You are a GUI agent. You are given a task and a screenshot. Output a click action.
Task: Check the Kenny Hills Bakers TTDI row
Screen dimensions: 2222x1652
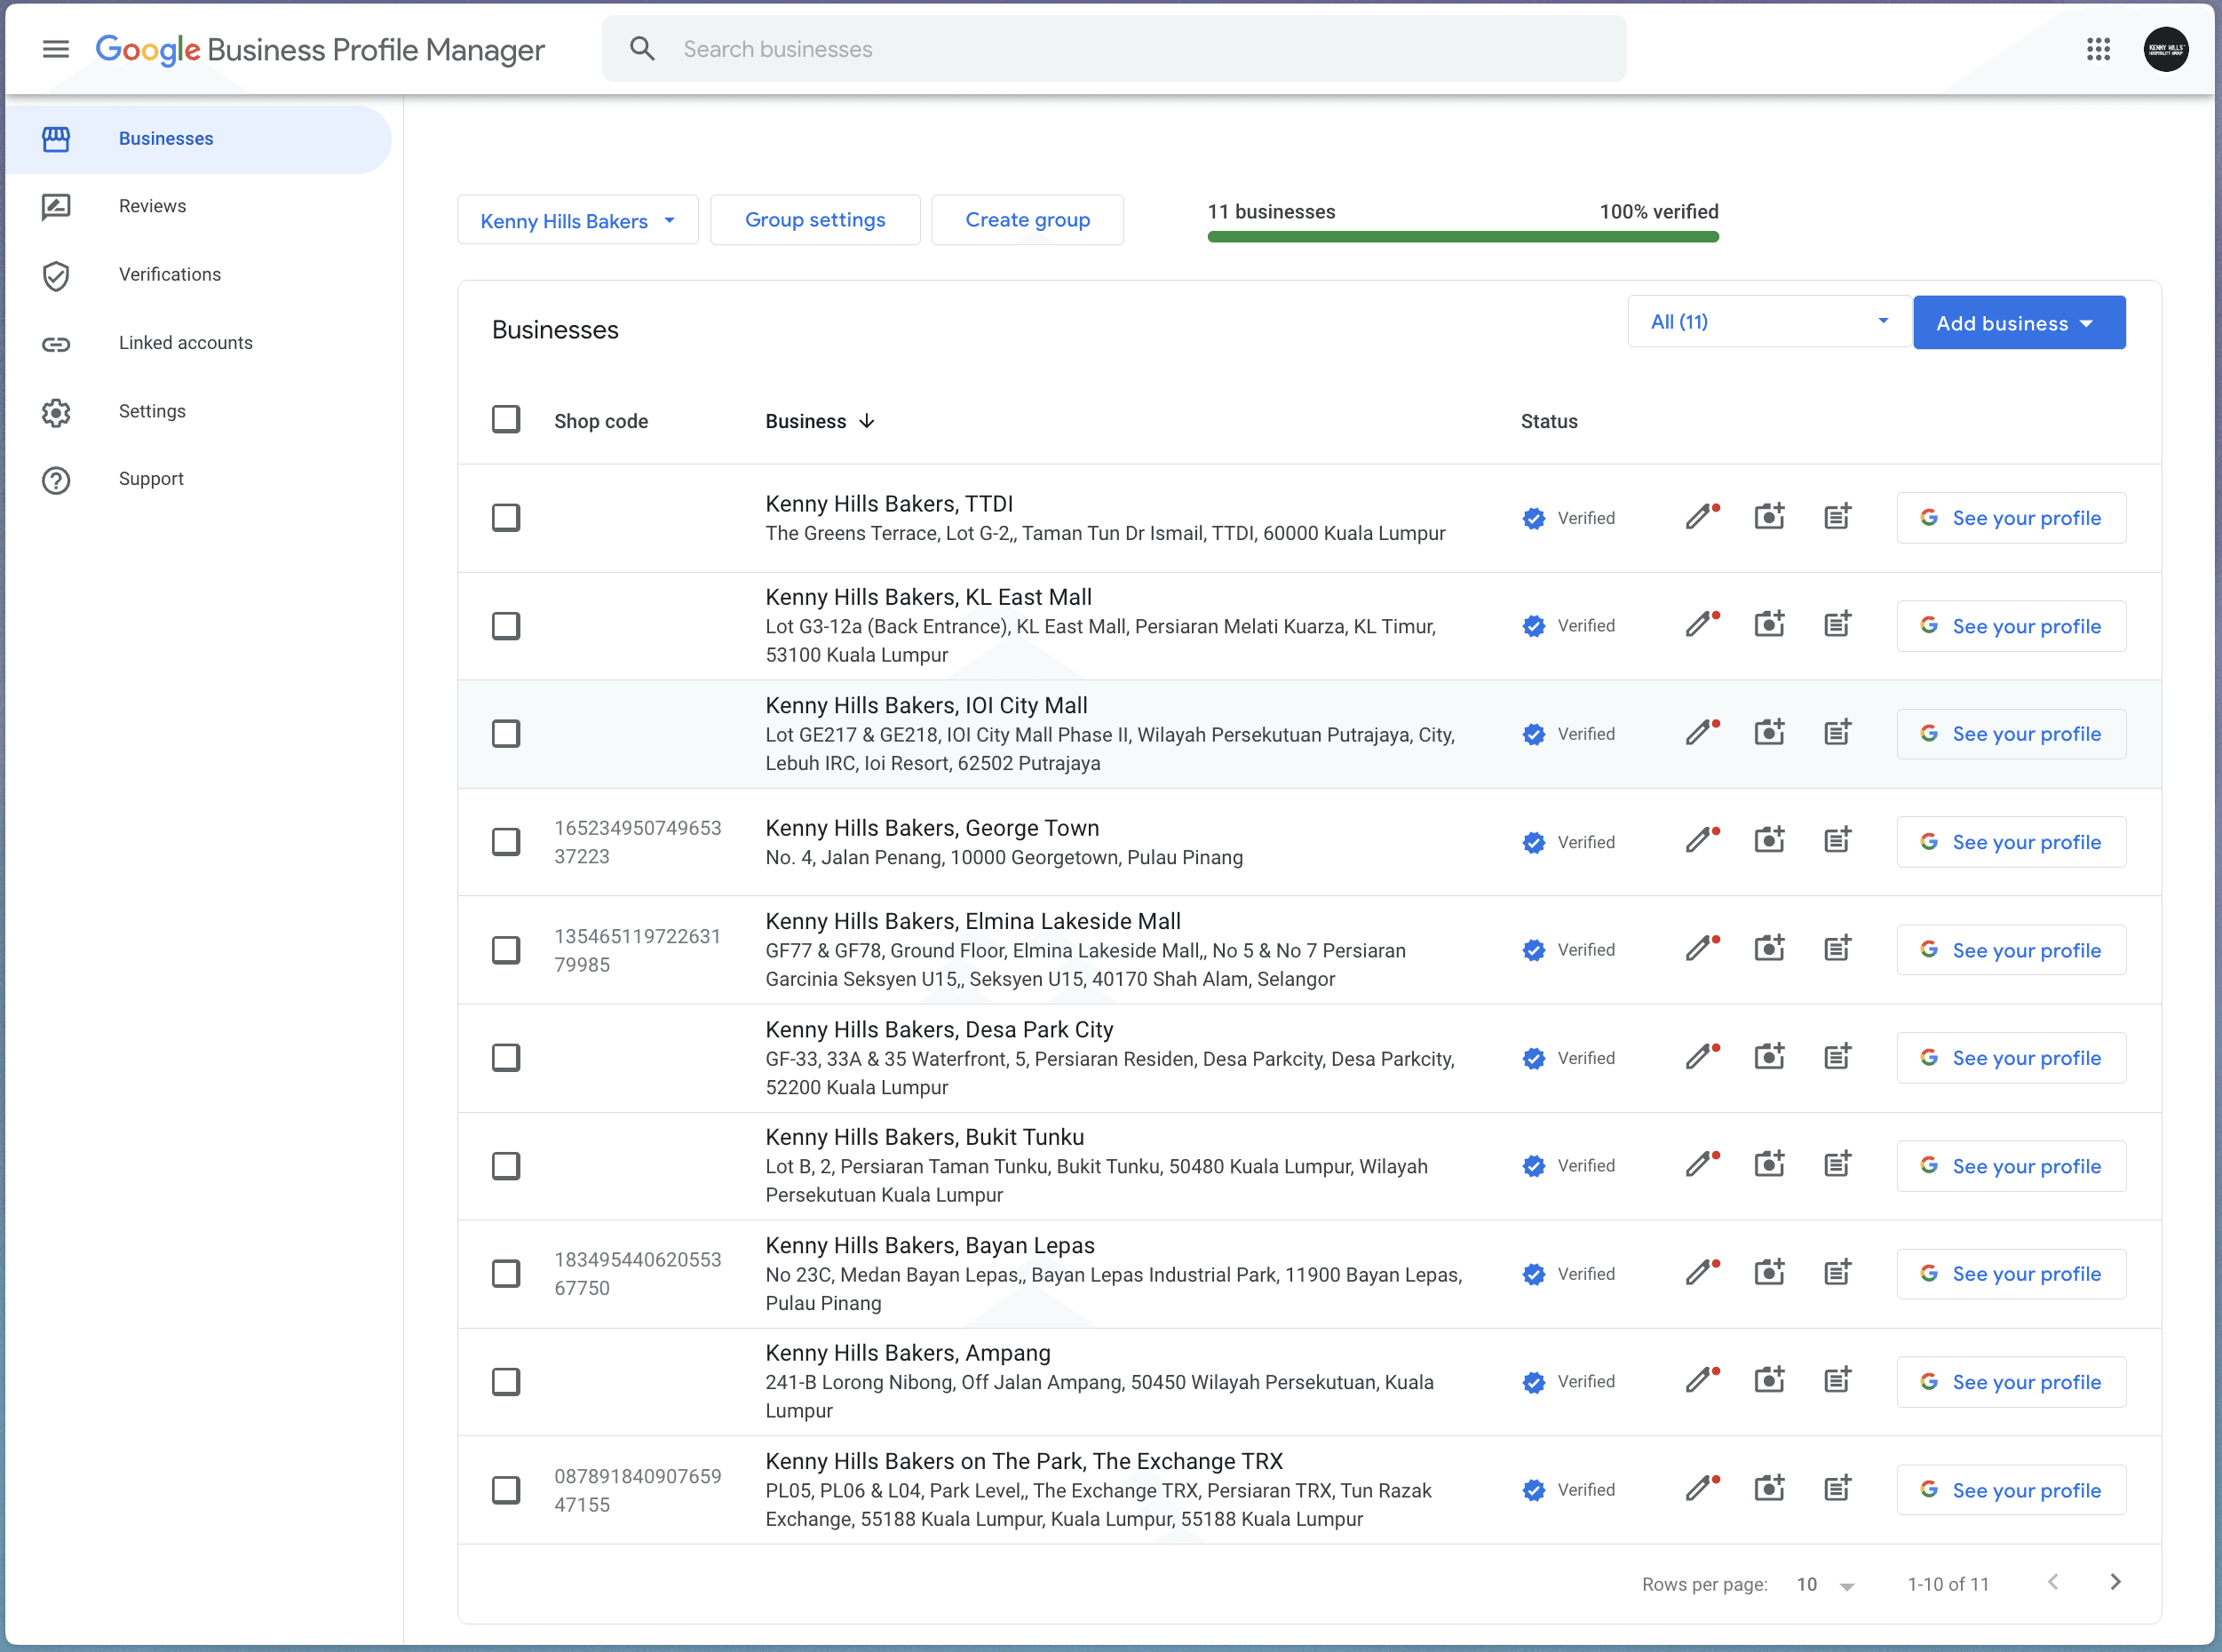pos(506,517)
